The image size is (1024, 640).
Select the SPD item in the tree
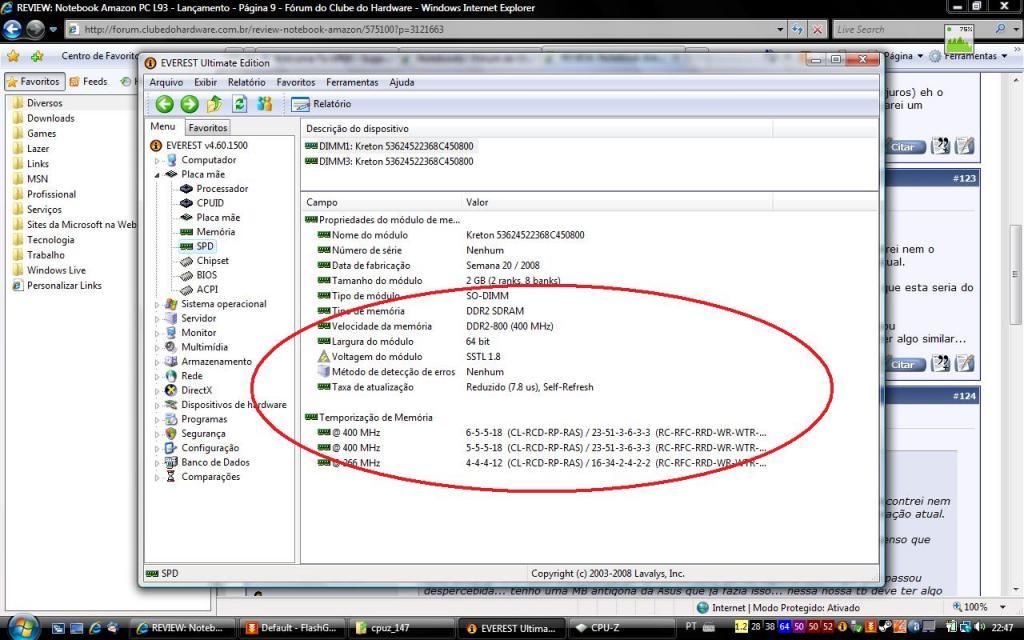click(x=205, y=246)
